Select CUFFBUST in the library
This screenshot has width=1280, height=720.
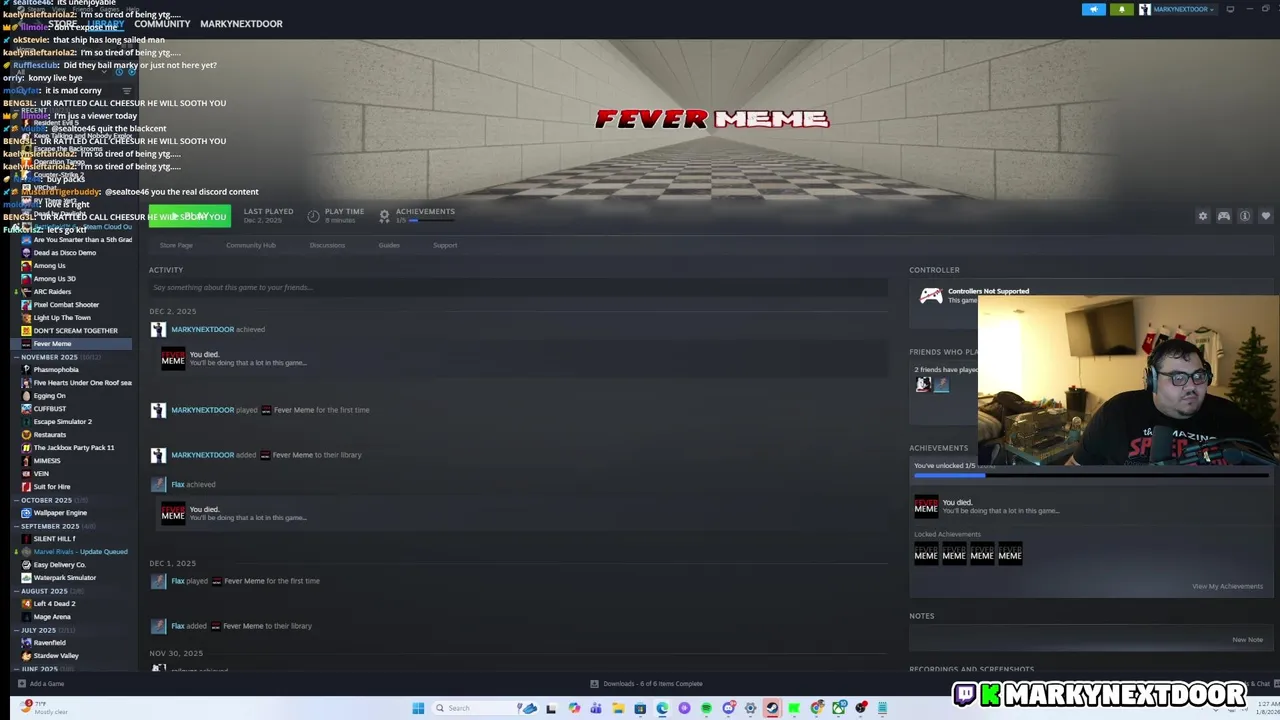click(x=50, y=409)
